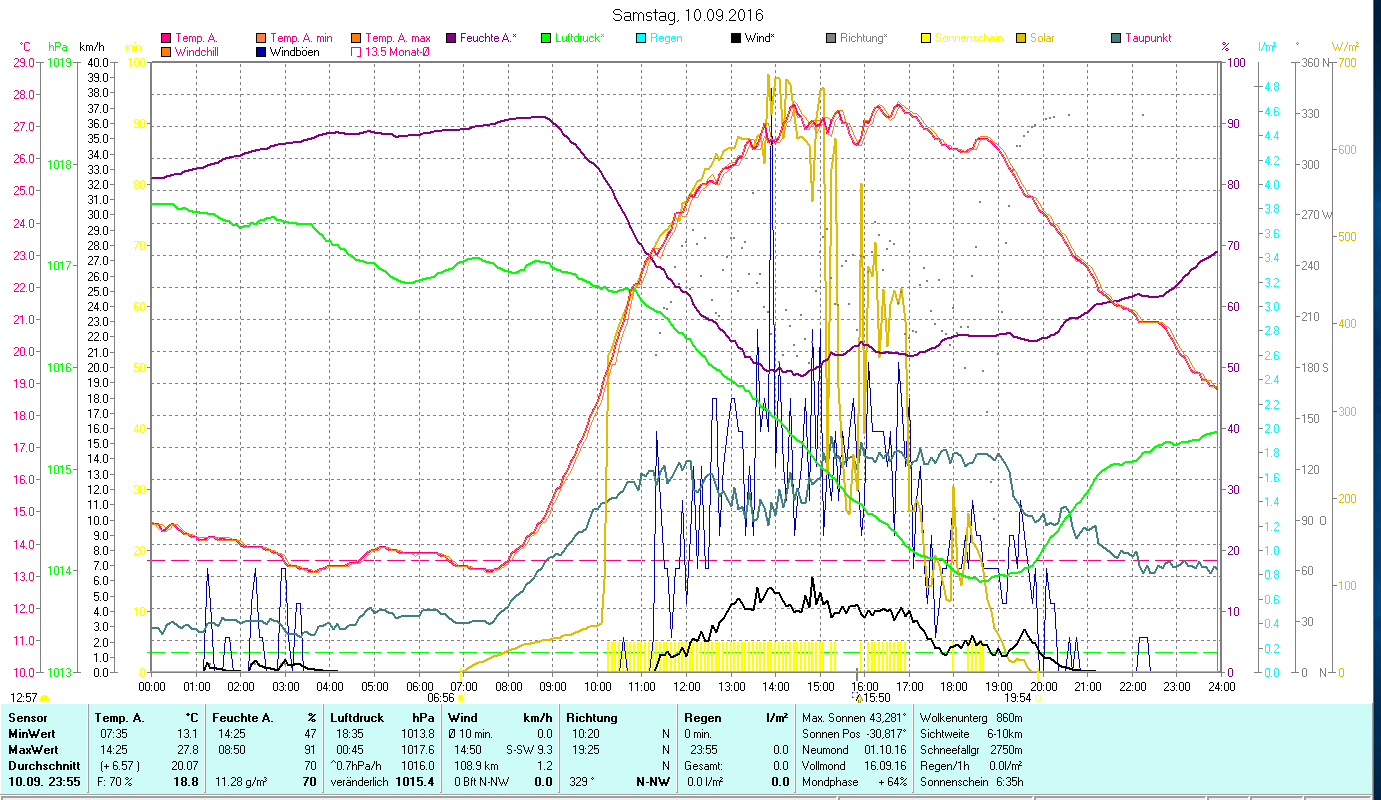Click the Sichtweite 6-10km entry
The image size is (1381, 800).
coord(971,734)
